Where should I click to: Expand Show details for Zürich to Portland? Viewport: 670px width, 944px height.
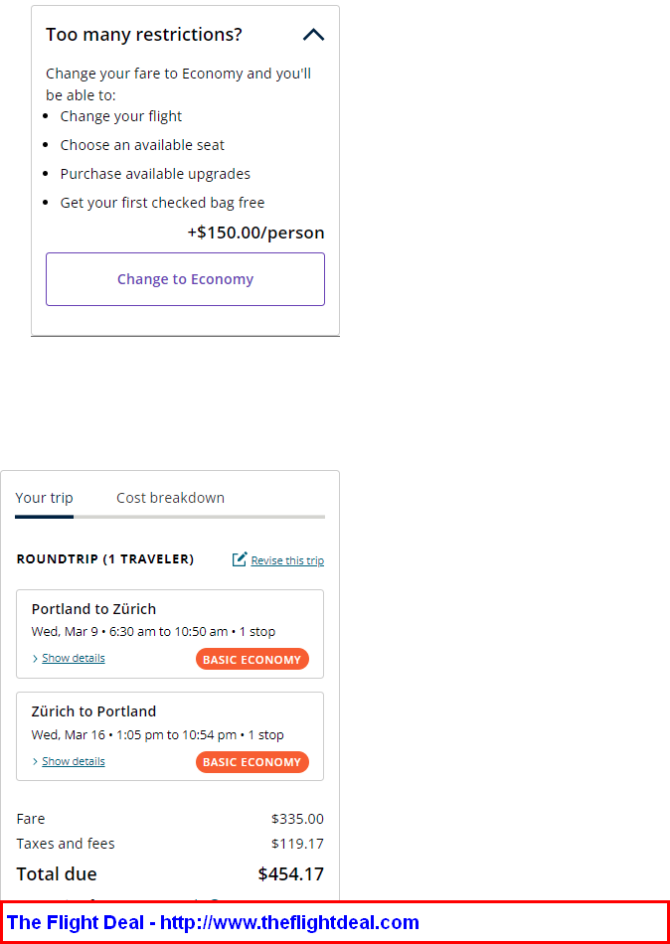(73, 761)
